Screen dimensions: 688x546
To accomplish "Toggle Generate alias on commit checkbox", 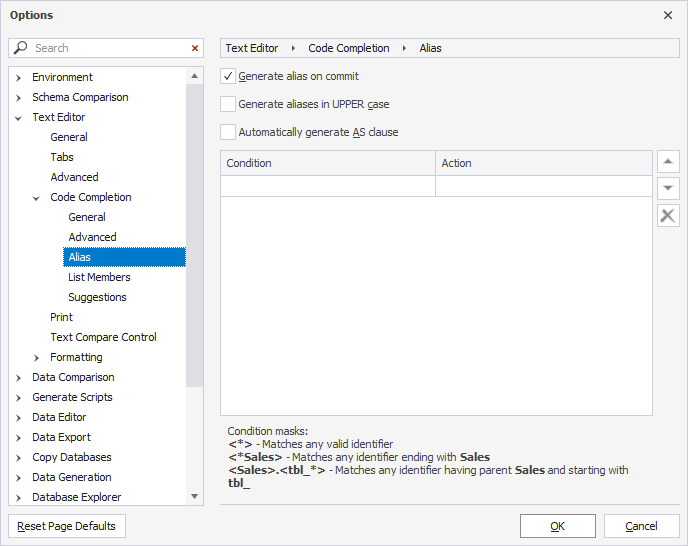I will point(228,76).
